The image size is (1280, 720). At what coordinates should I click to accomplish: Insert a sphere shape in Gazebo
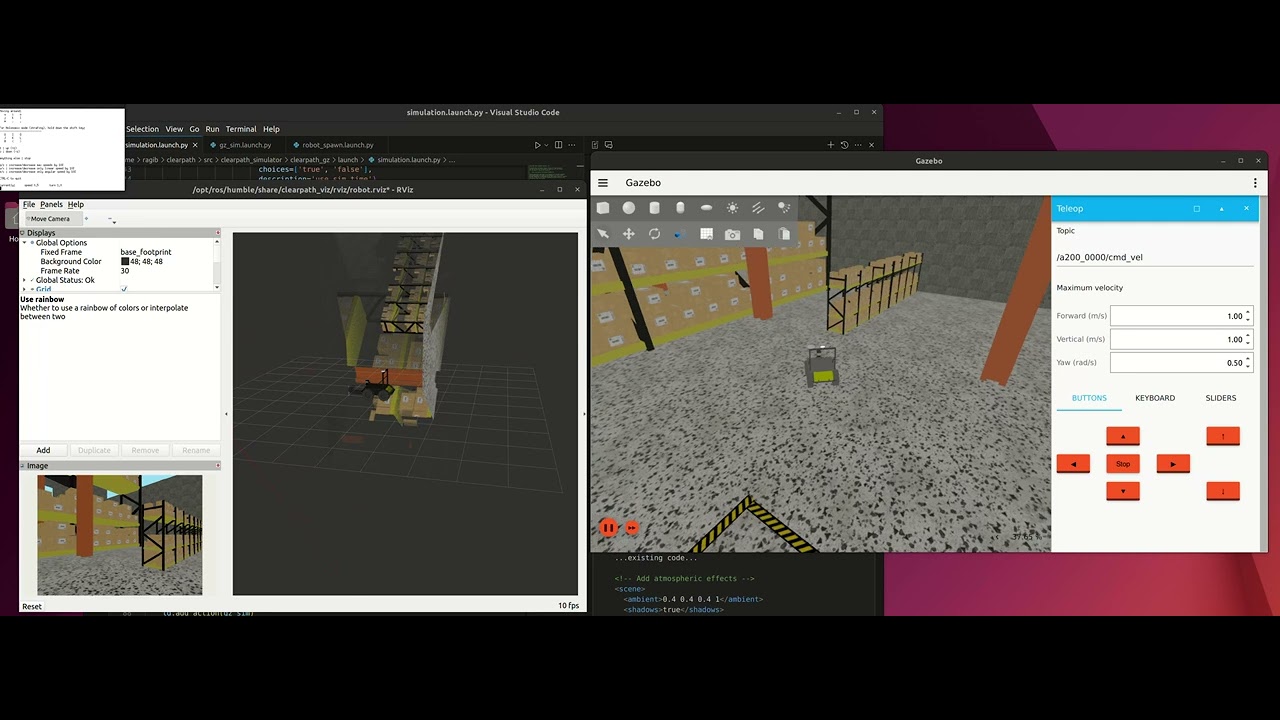[x=629, y=208]
